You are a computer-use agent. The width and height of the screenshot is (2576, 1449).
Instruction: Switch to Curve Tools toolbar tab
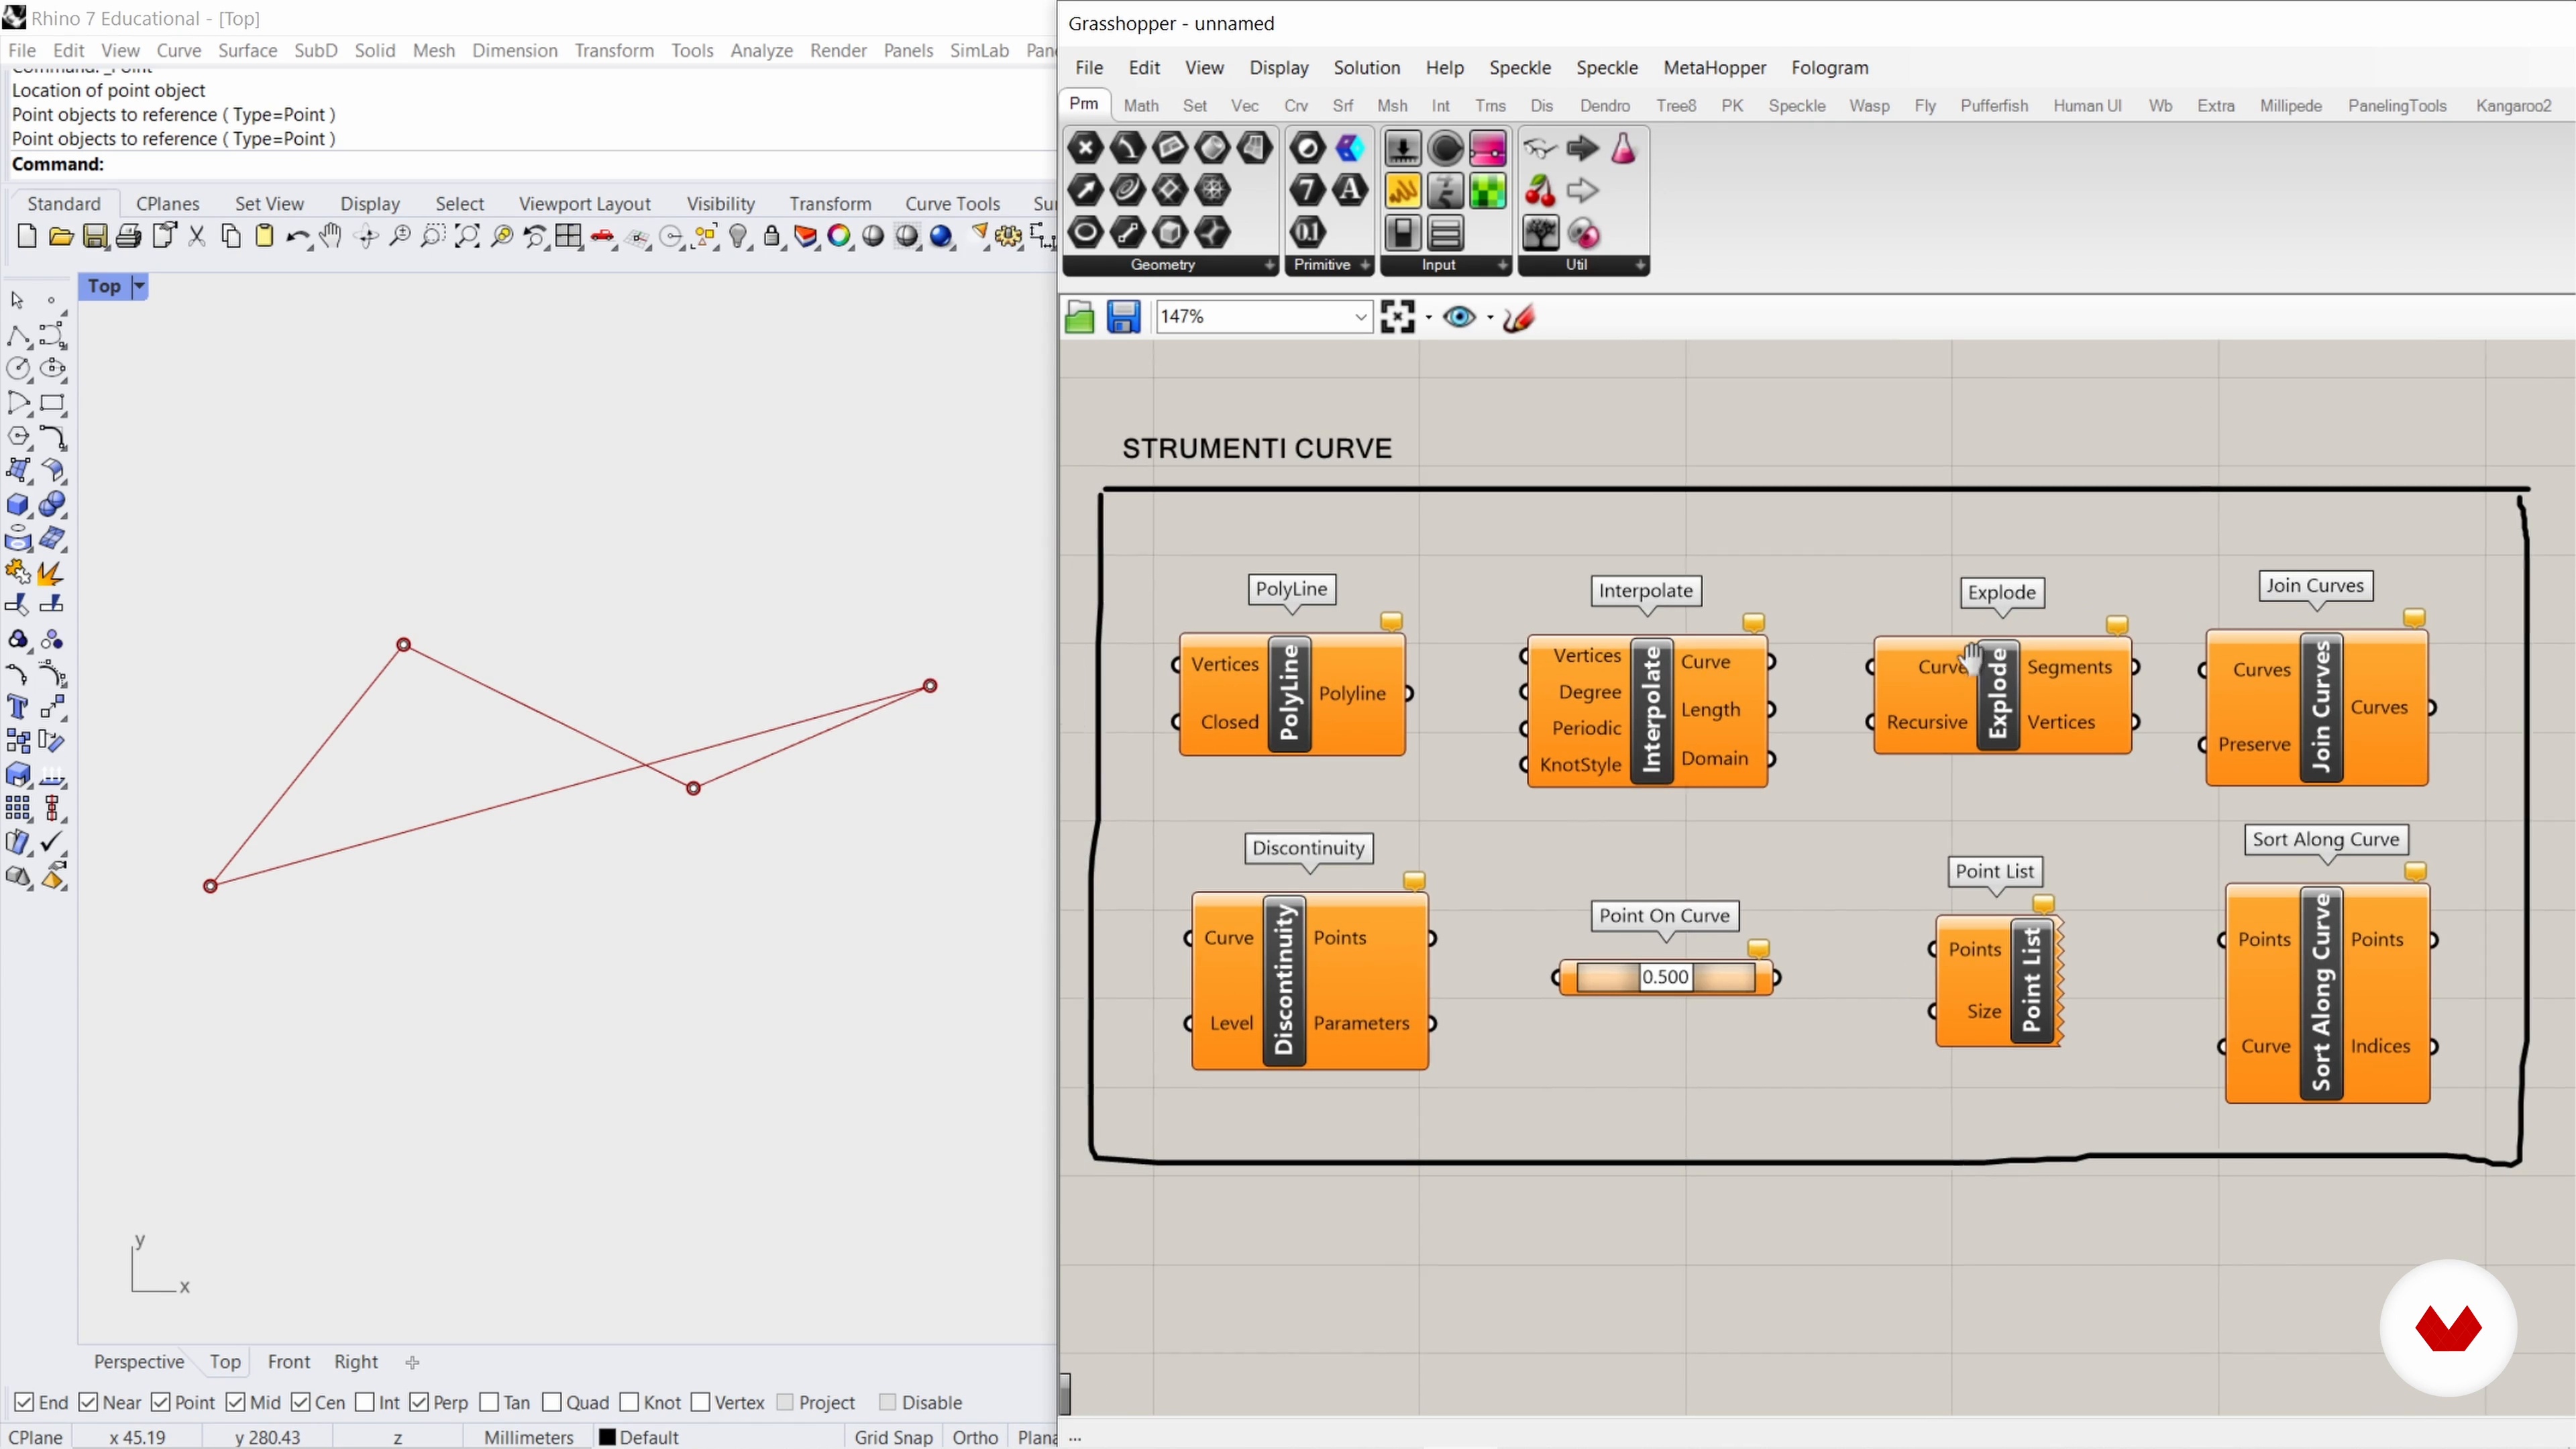pos(952,203)
